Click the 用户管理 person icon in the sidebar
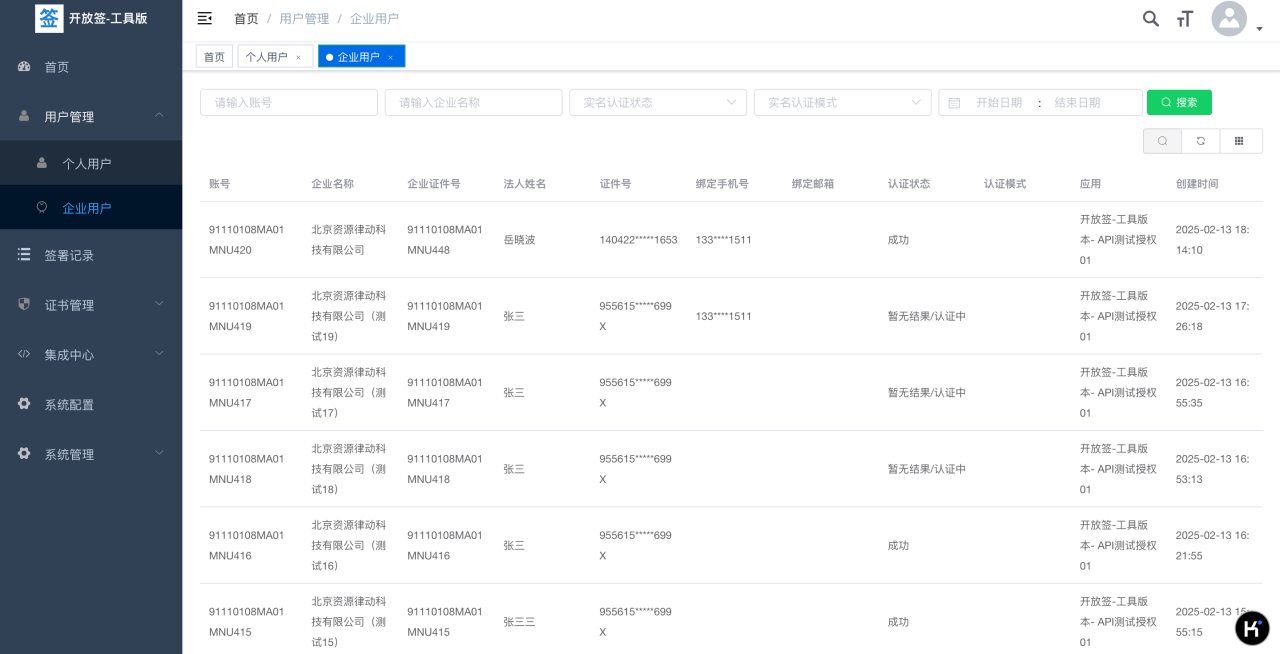Image resolution: width=1280 pixels, height=654 pixels. 24,116
